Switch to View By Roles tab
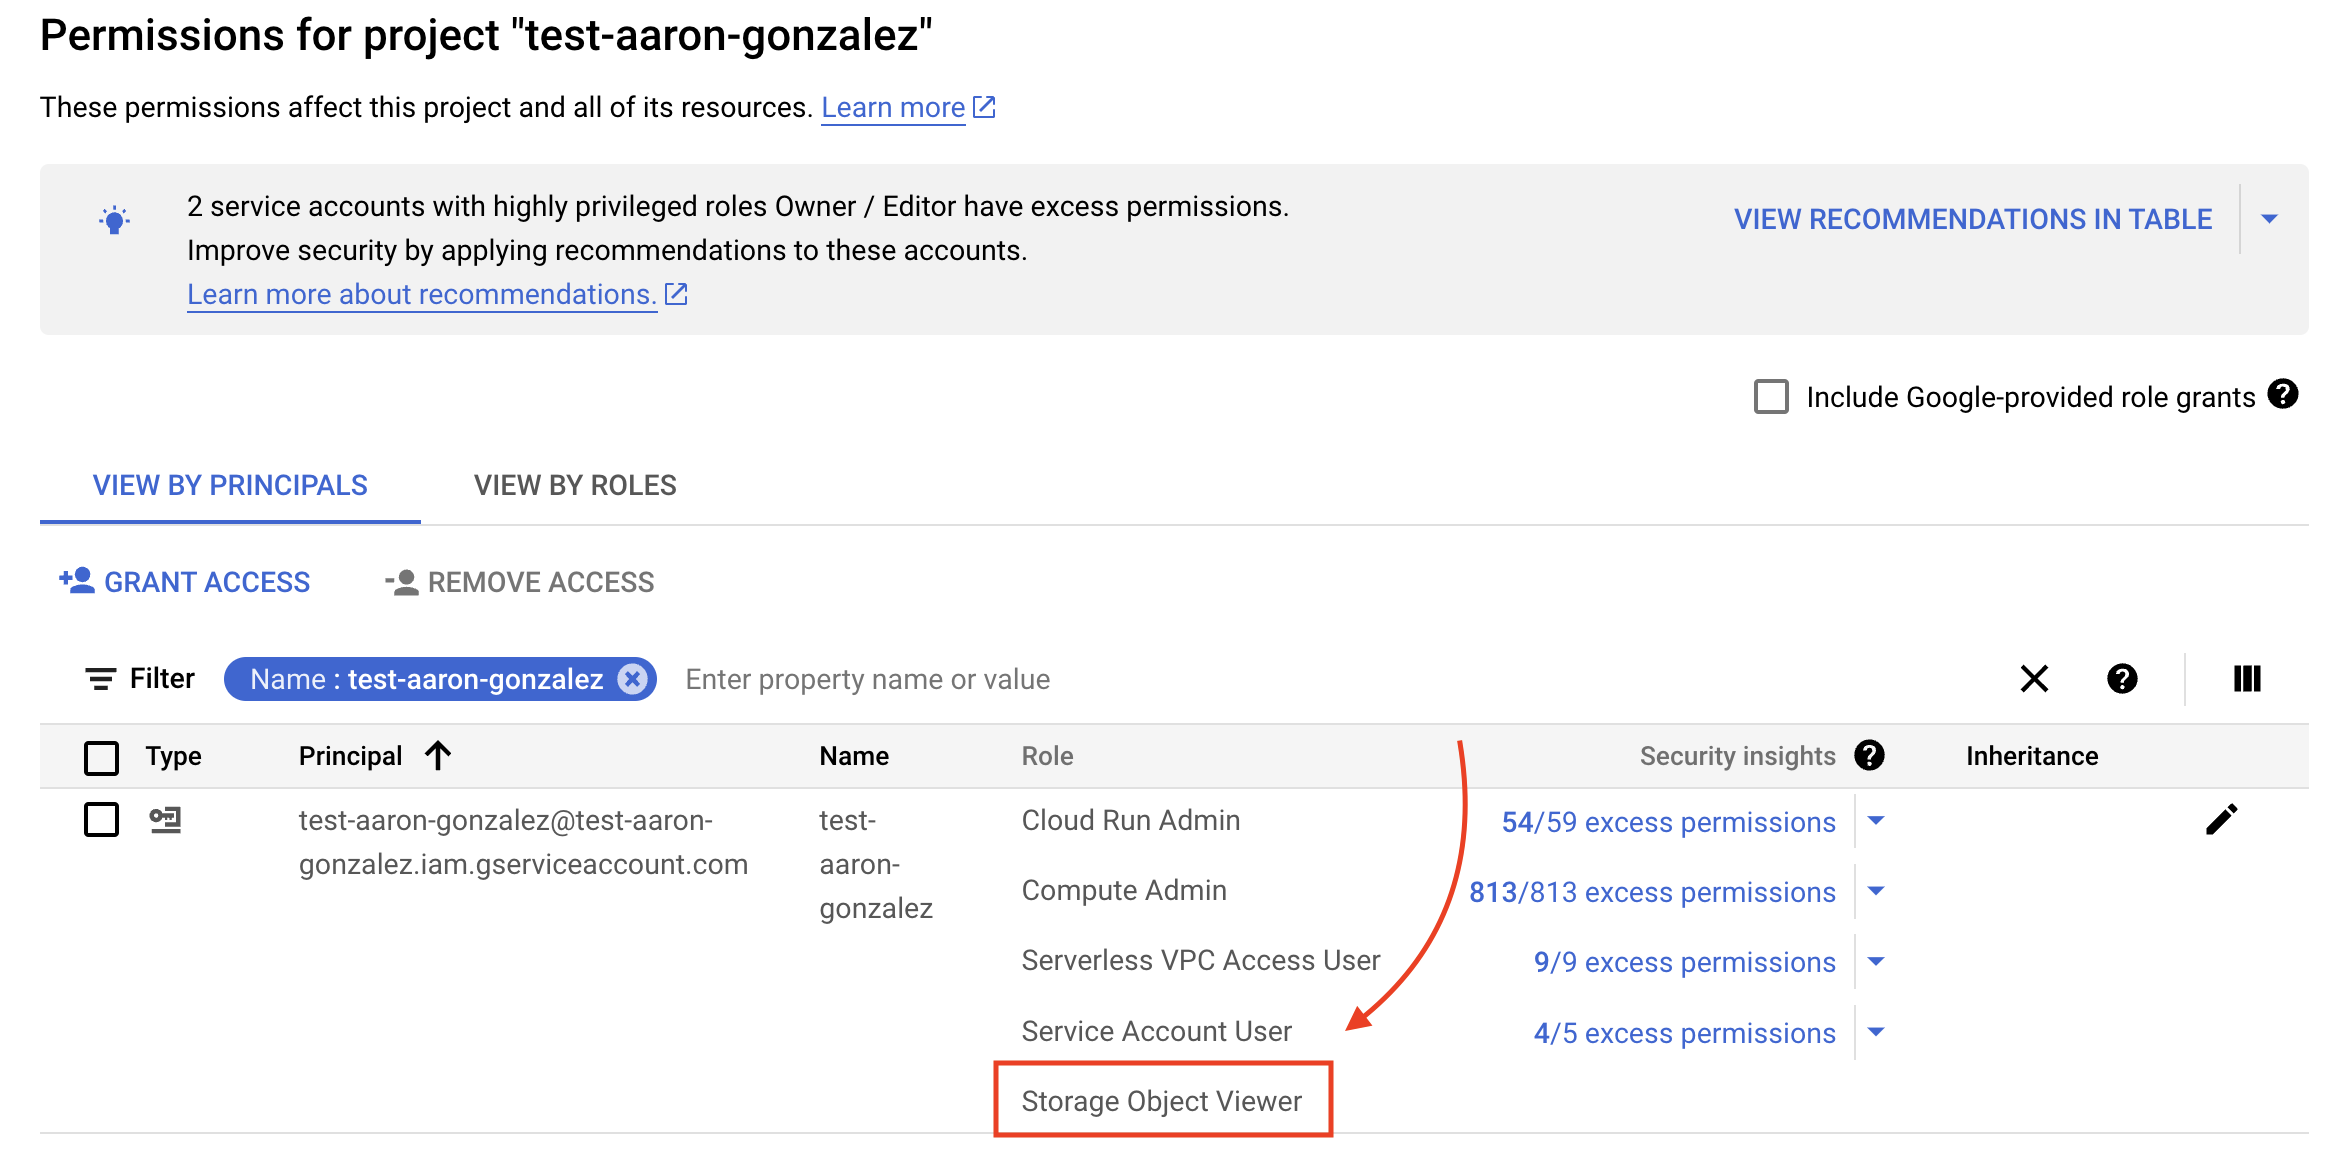 [x=575, y=486]
